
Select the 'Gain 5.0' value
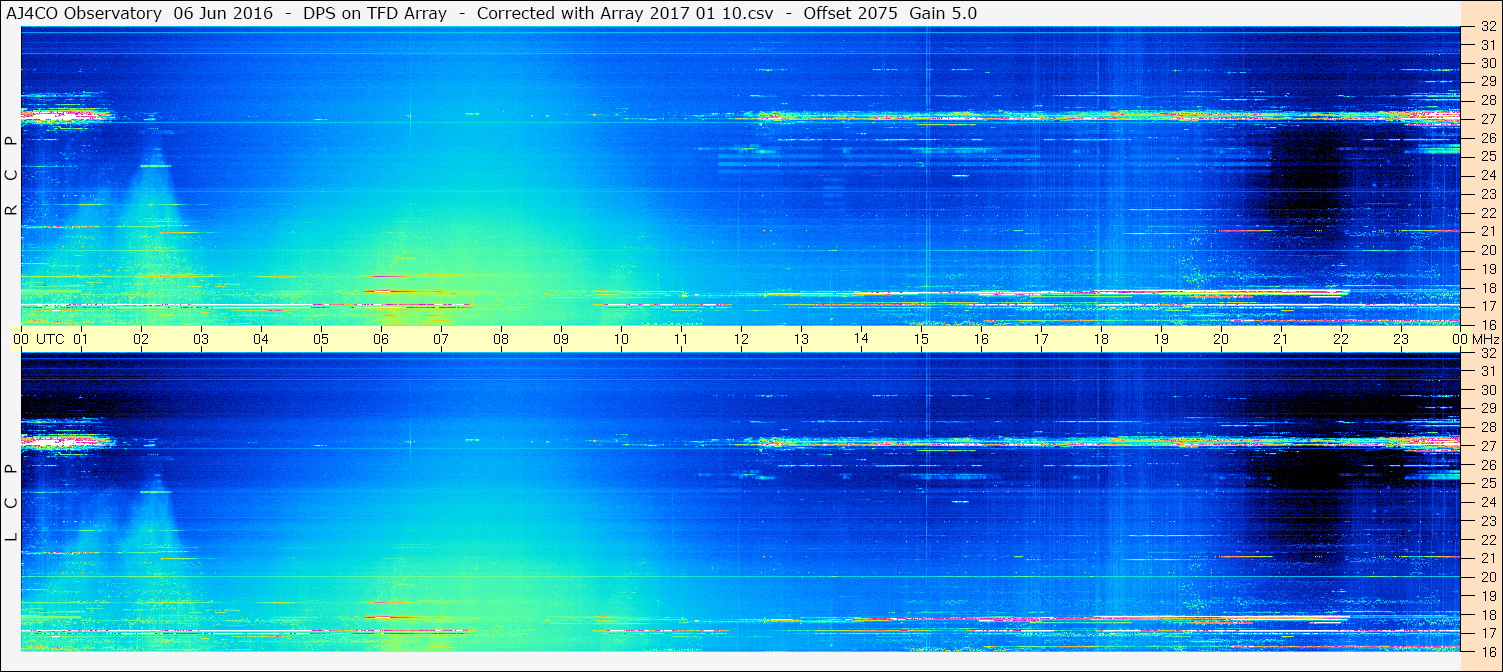943,13
